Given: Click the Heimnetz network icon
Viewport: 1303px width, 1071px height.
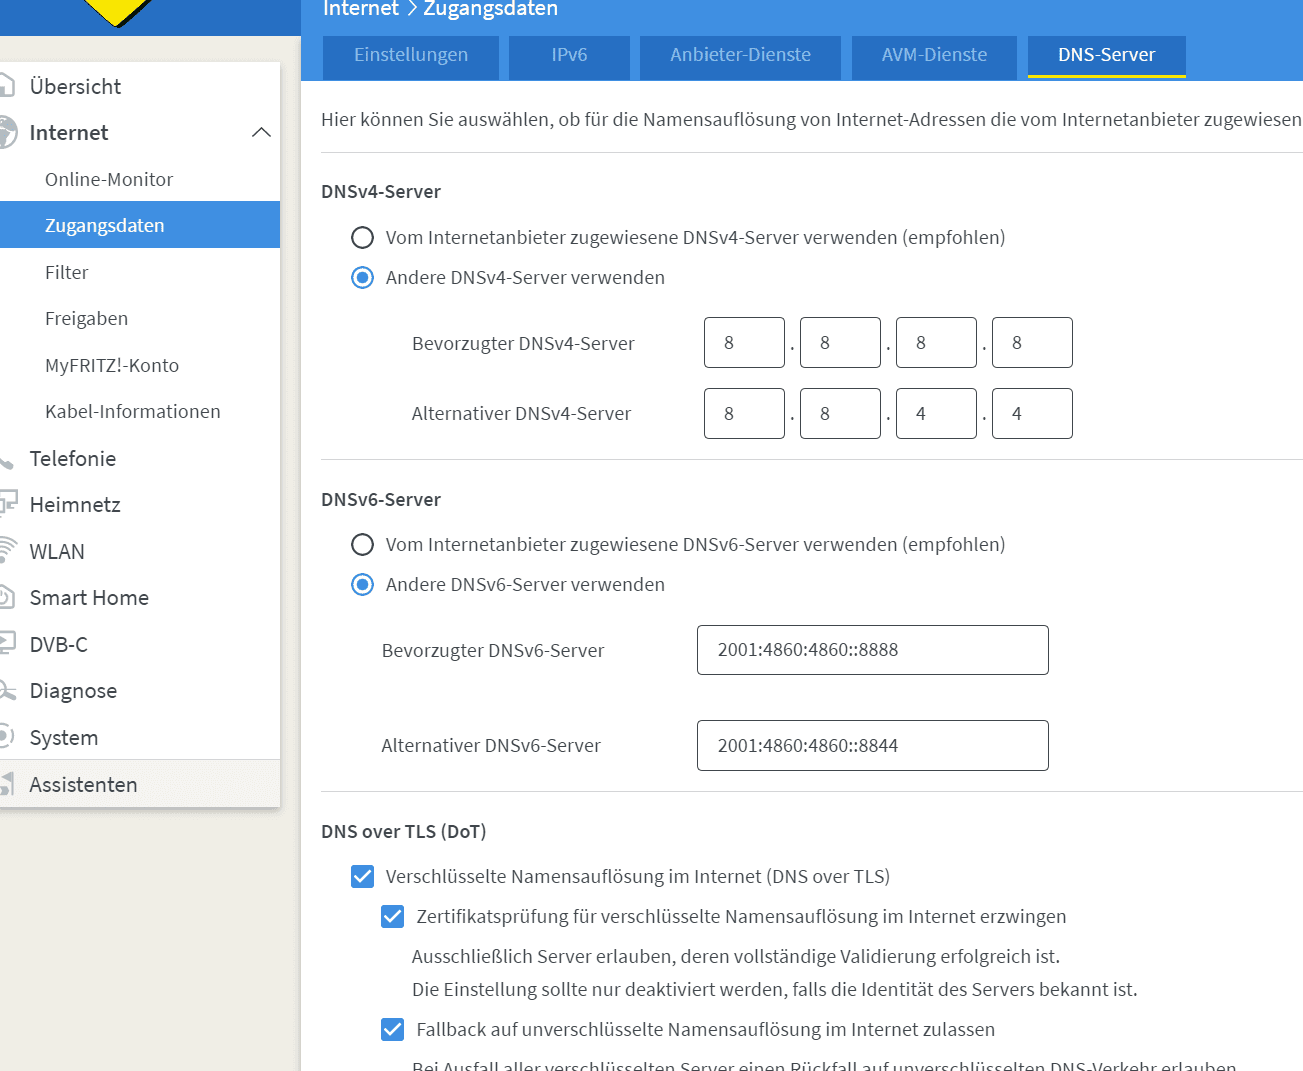Looking at the screenshot, I should pos(8,503).
